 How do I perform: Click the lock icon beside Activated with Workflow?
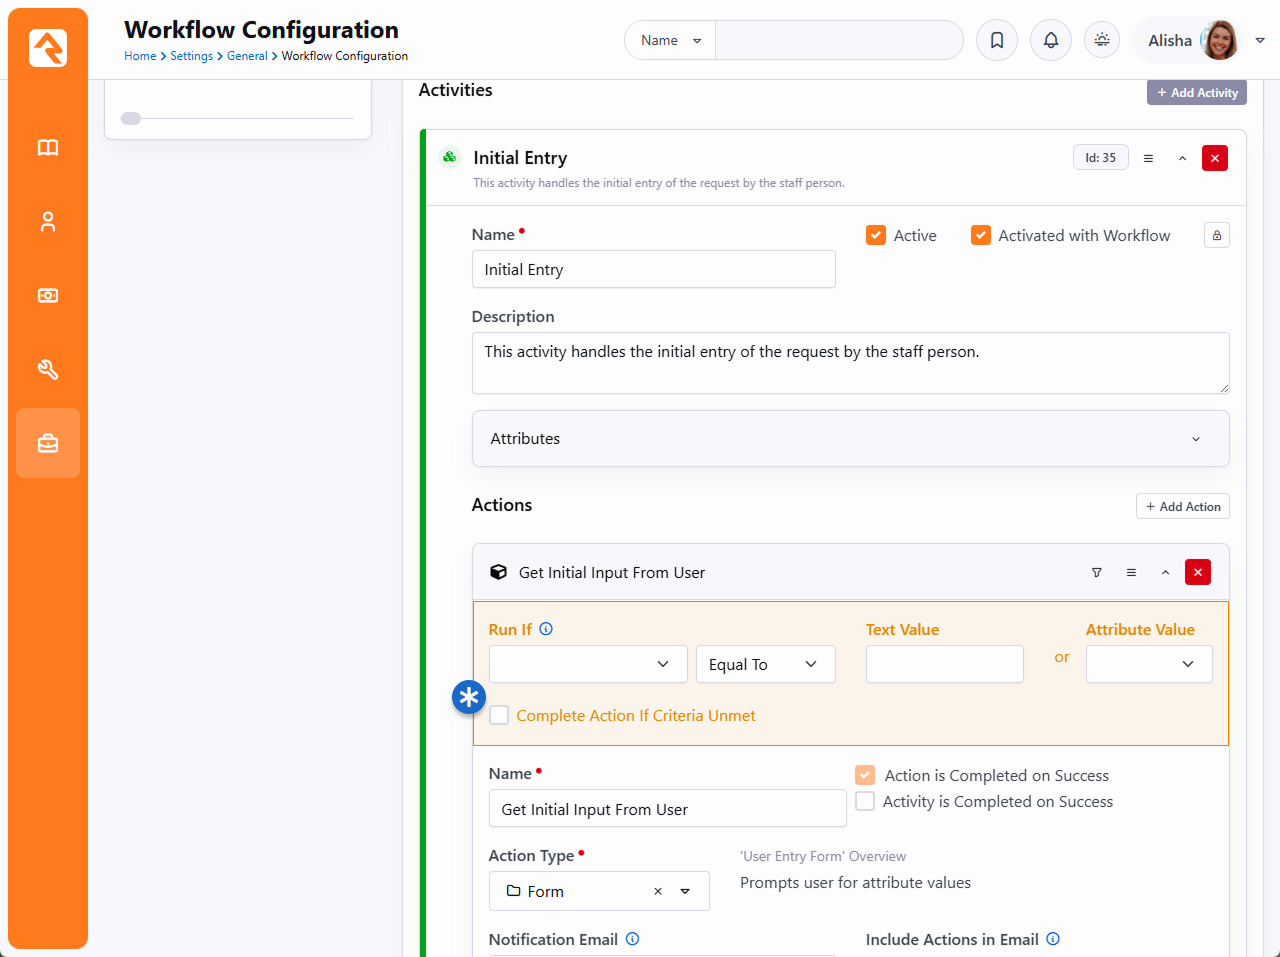point(1217,235)
